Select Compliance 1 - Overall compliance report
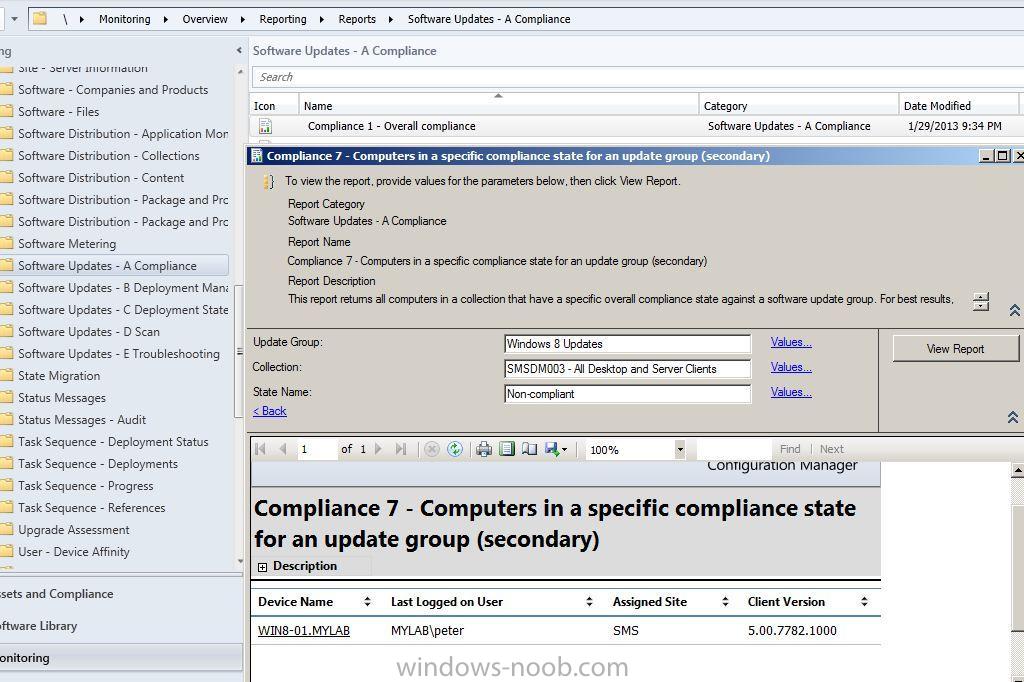Image resolution: width=1024 pixels, height=682 pixels. [636, 126]
